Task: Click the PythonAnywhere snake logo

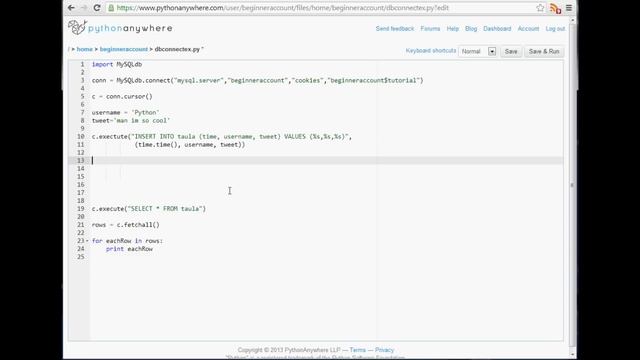Action: click(x=77, y=27)
